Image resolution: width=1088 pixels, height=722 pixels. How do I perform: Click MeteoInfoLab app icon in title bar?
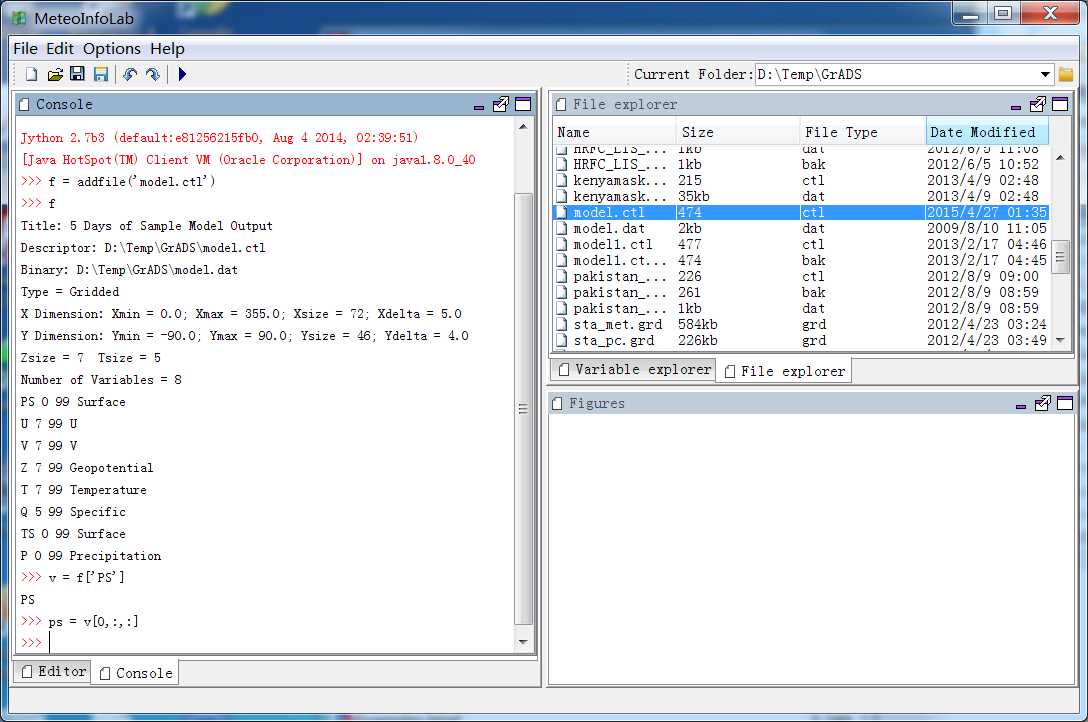tap(19, 18)
